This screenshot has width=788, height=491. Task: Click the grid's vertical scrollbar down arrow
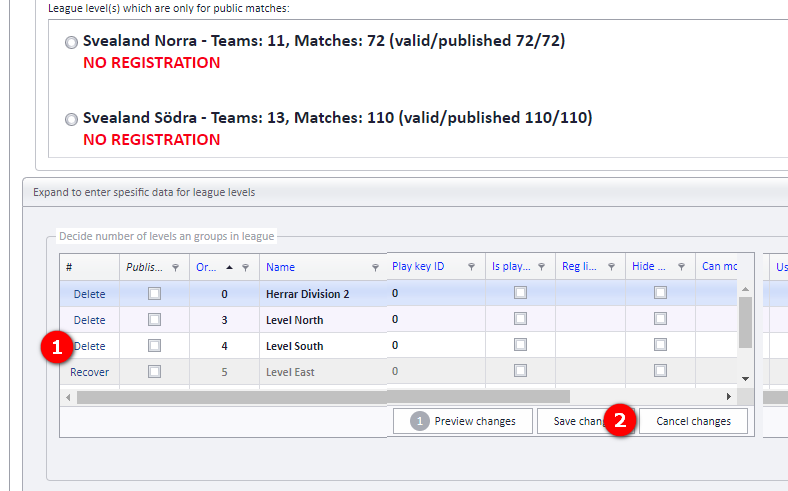(x=745, y=379)
